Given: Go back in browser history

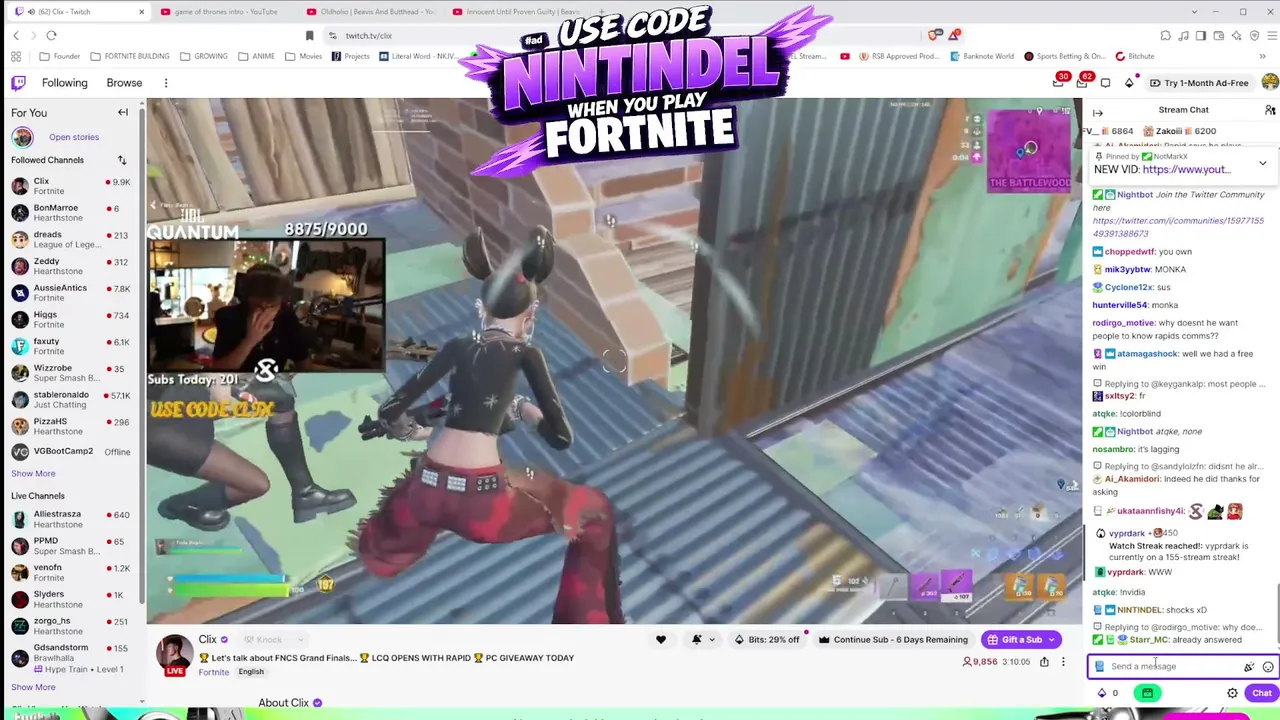Looking at the screenshot, I should [x=16, y=35].
